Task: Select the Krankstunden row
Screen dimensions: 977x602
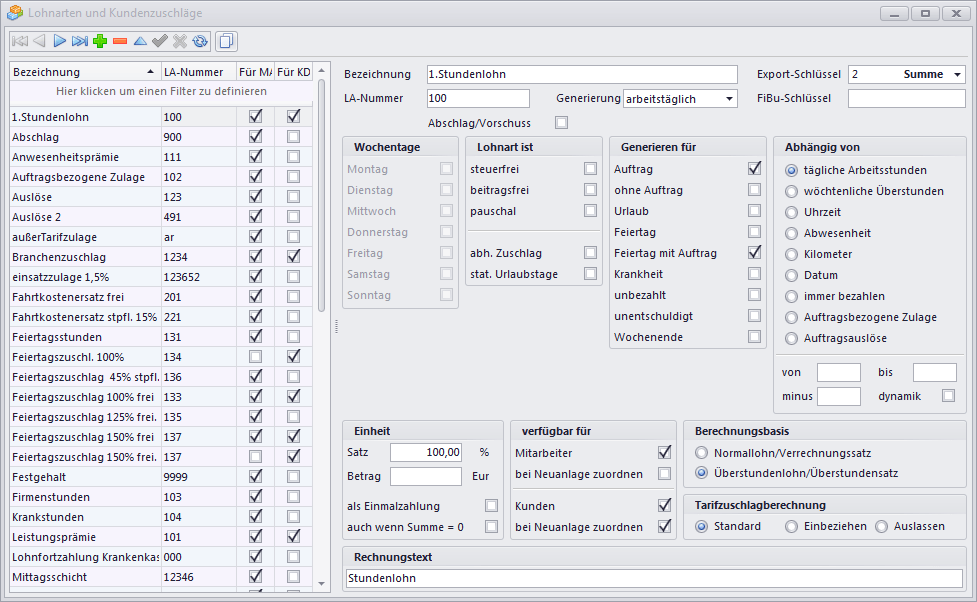Action: (x=161, y=517)
